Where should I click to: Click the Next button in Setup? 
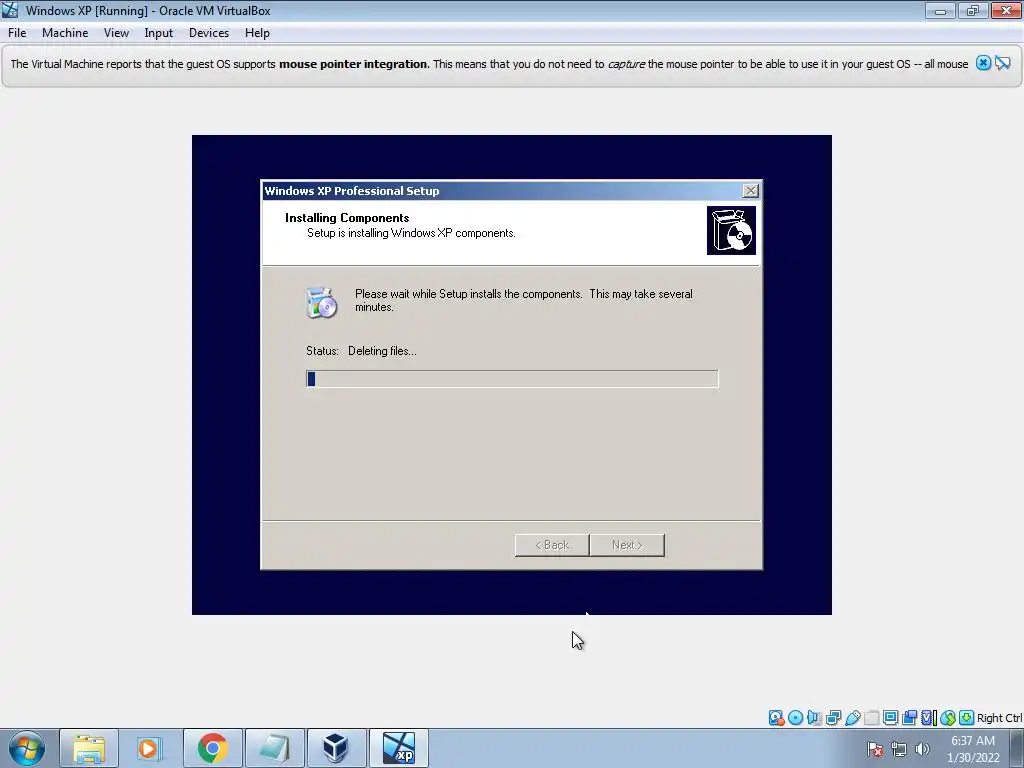(x=627, y=545)
